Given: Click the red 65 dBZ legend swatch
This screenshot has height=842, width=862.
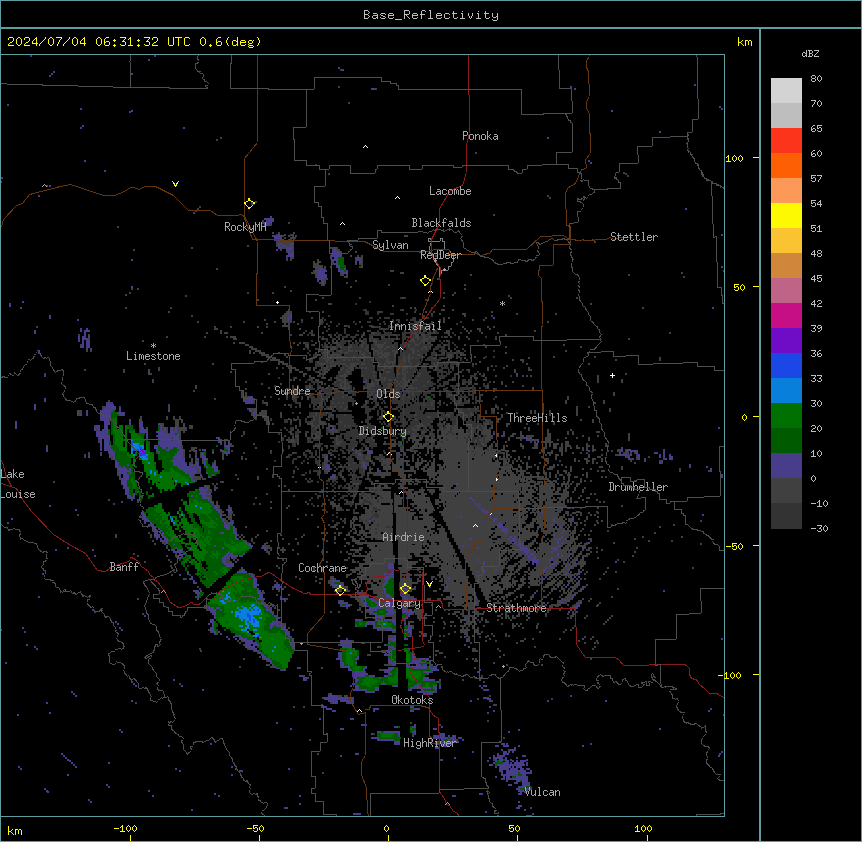Looking at the screenshot, I should 786,141.
